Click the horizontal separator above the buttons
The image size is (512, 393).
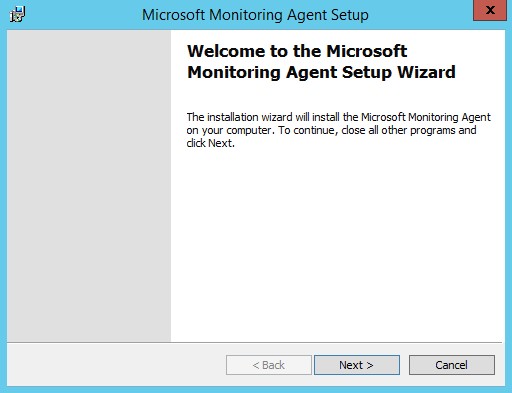pyautogui.click(x=254, y=342)
